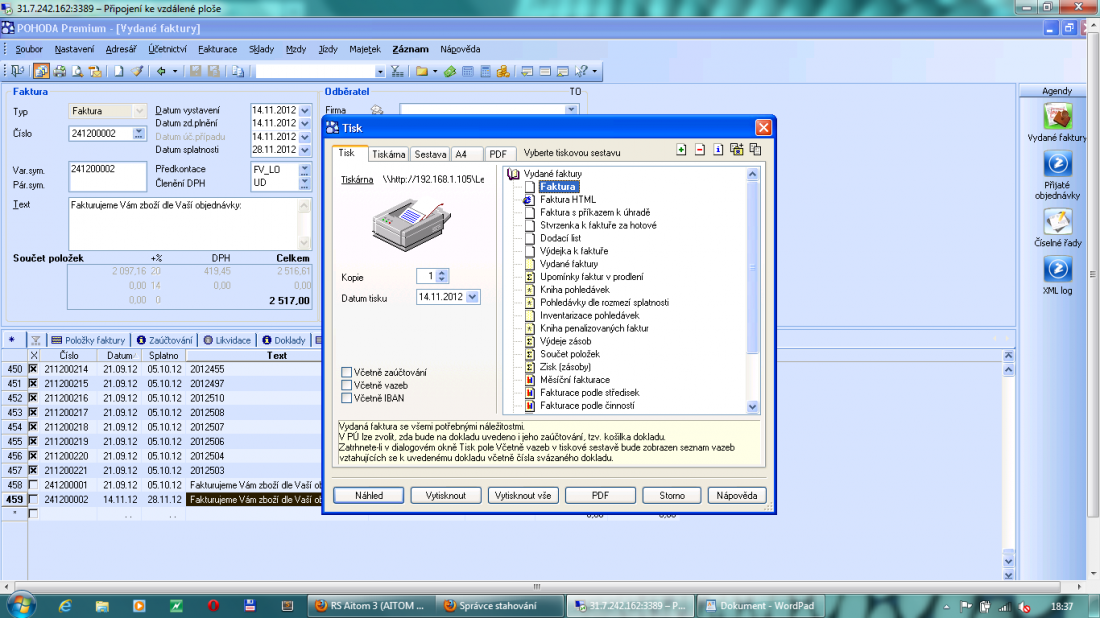
Task: Open the Fakturace menu
Action: point(217,49)
